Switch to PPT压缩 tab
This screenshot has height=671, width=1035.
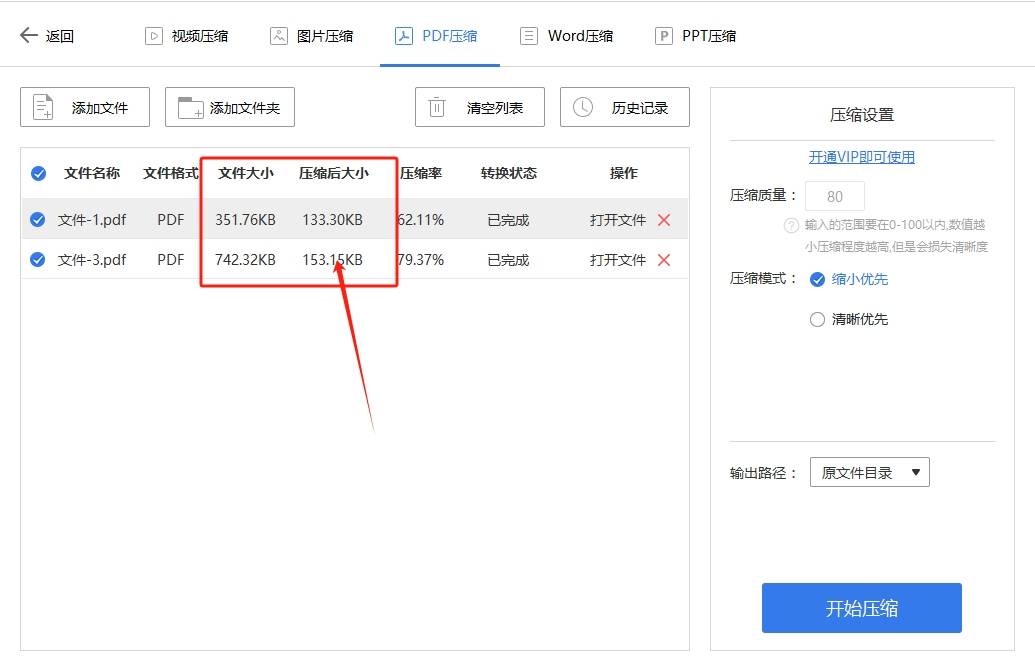[696, 36]
